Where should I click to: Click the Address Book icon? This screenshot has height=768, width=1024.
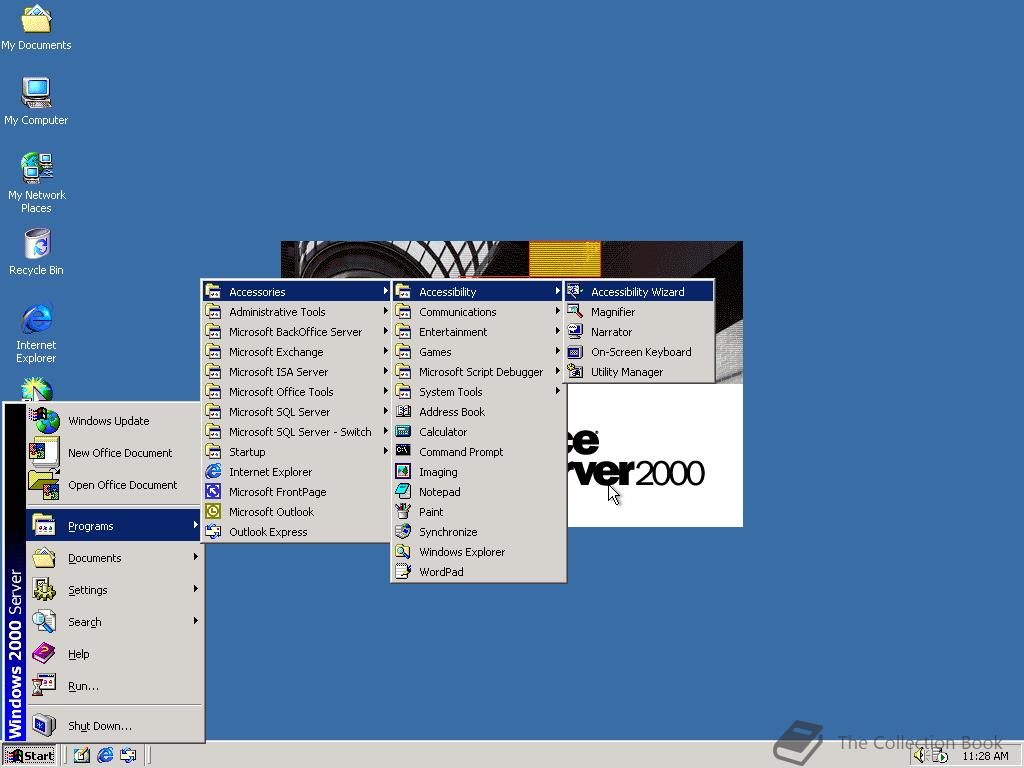[403, 411]
